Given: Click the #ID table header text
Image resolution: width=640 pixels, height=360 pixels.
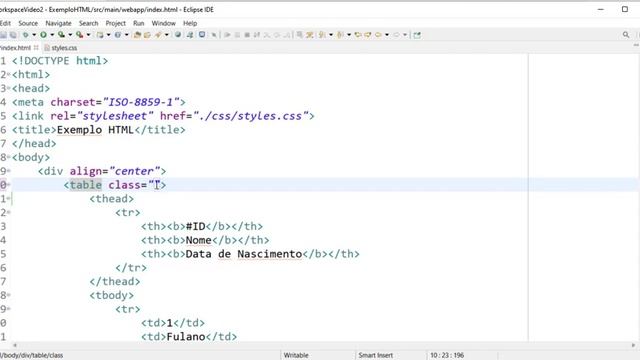Looking at the screenshot, I should (196, 227).
